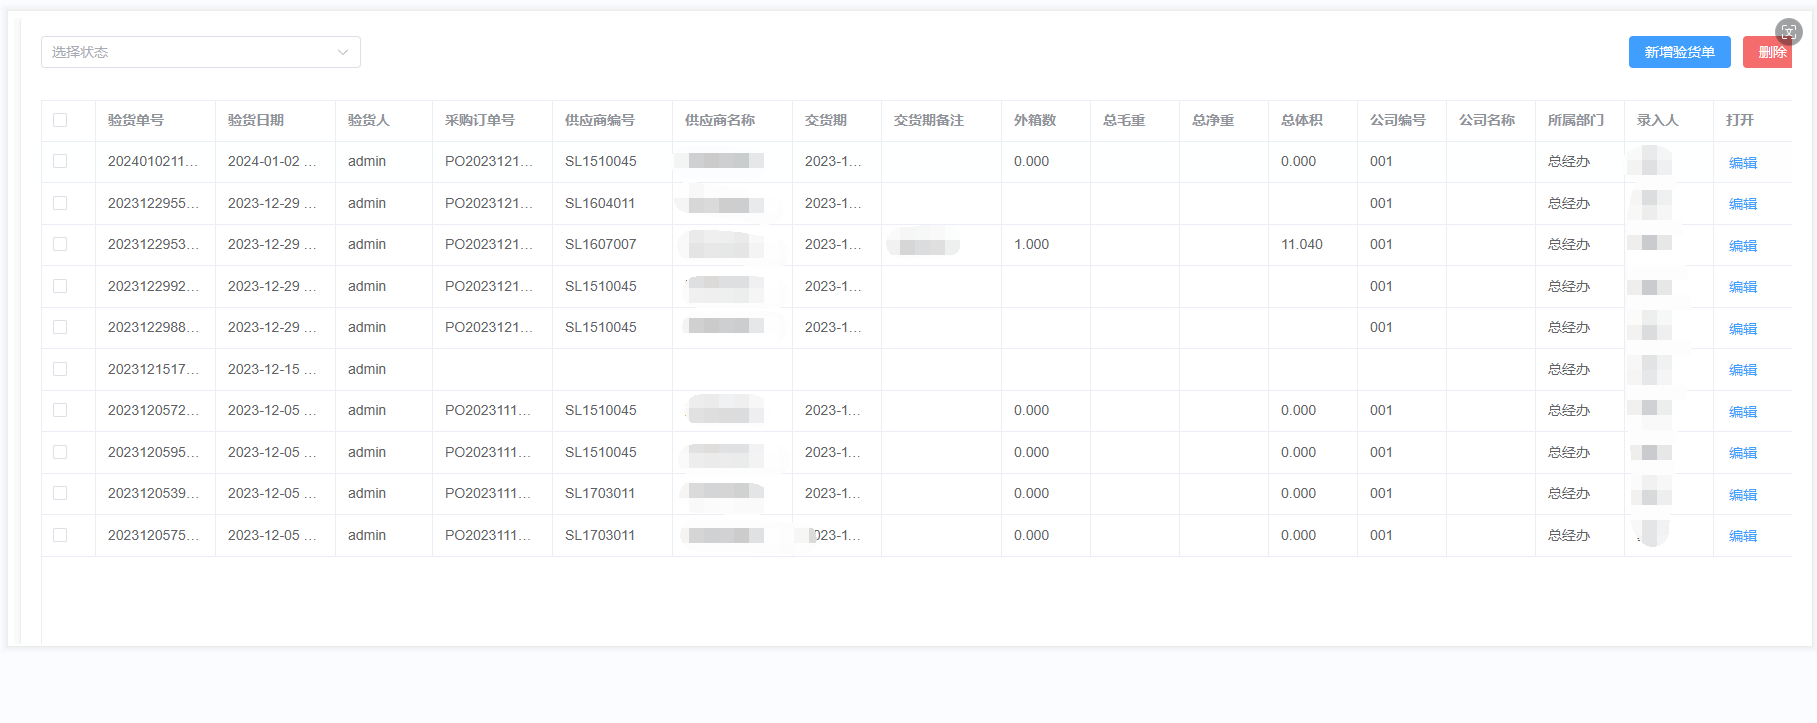
Task: Check the row 2023122992… checkbox
Action: pyautogui.click(x=60, y=286)
